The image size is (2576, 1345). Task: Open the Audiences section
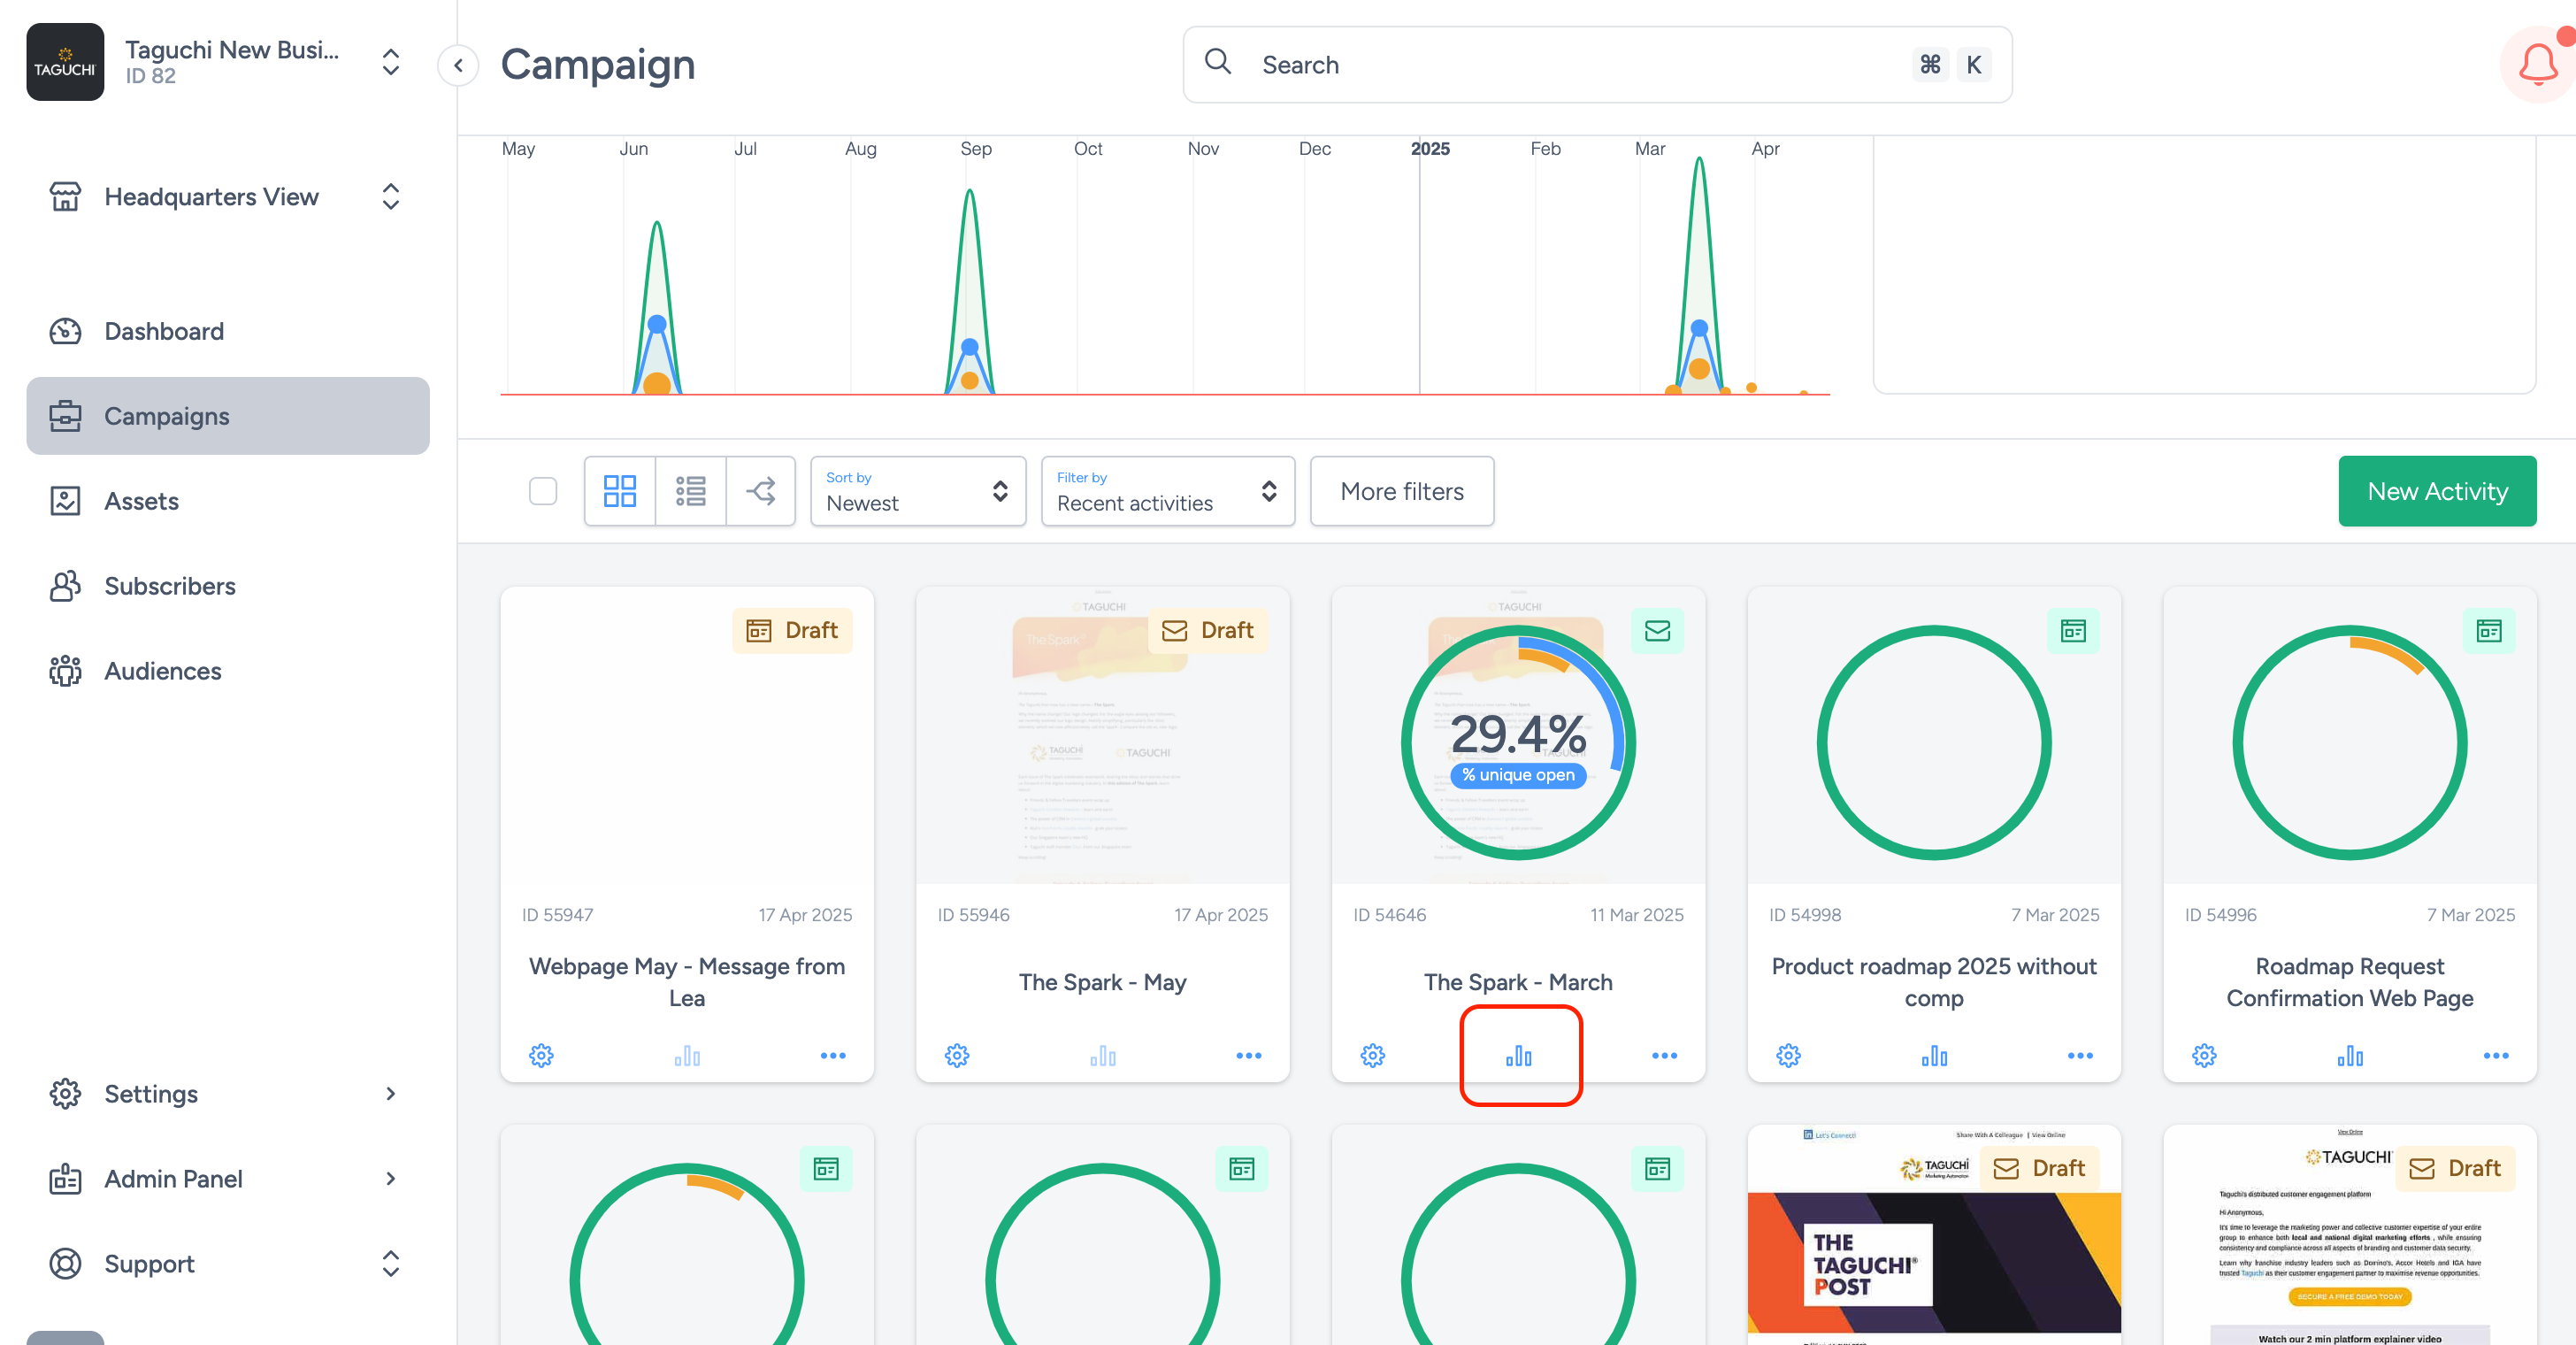tap(228, 671)
